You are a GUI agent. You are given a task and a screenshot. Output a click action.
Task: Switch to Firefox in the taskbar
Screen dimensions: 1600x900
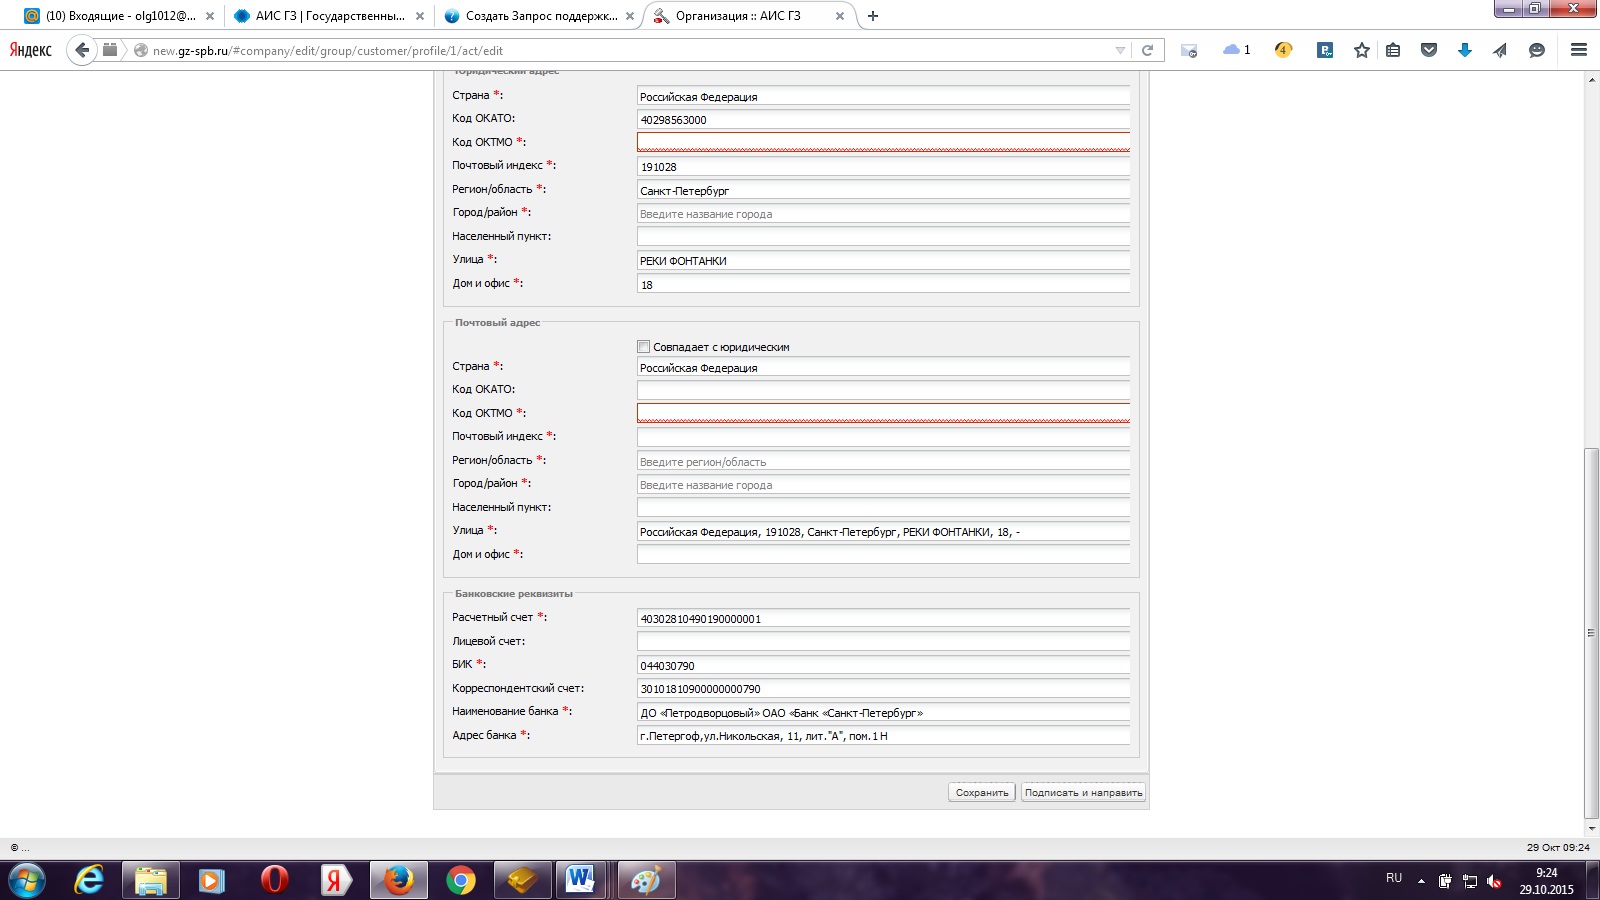(398, 880)
